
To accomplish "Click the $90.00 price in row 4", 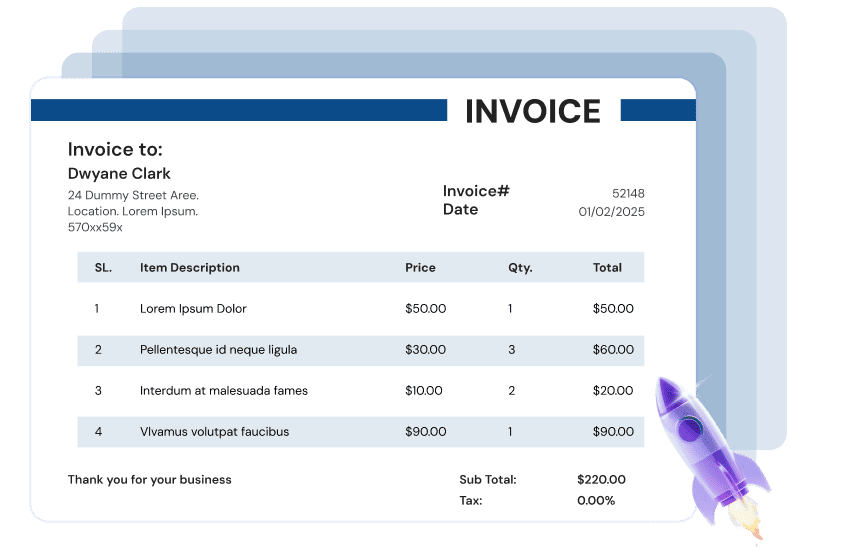I will (425, 432).
